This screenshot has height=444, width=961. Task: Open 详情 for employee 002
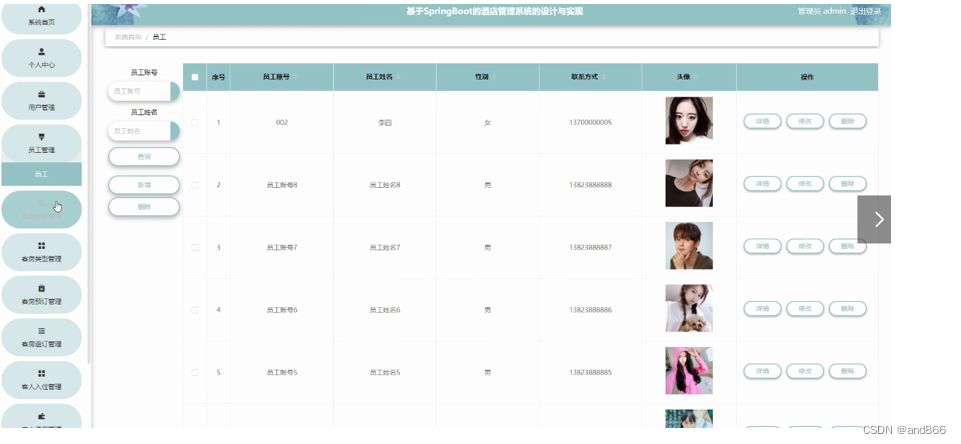pos(762,121)
